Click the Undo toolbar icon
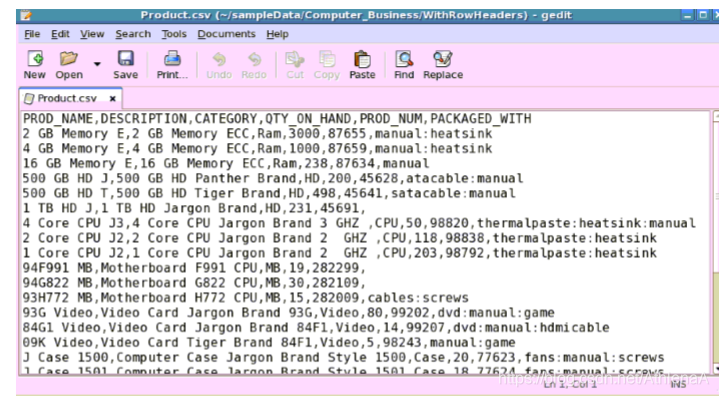Screen dimensions: 719x397 [219, 65]
